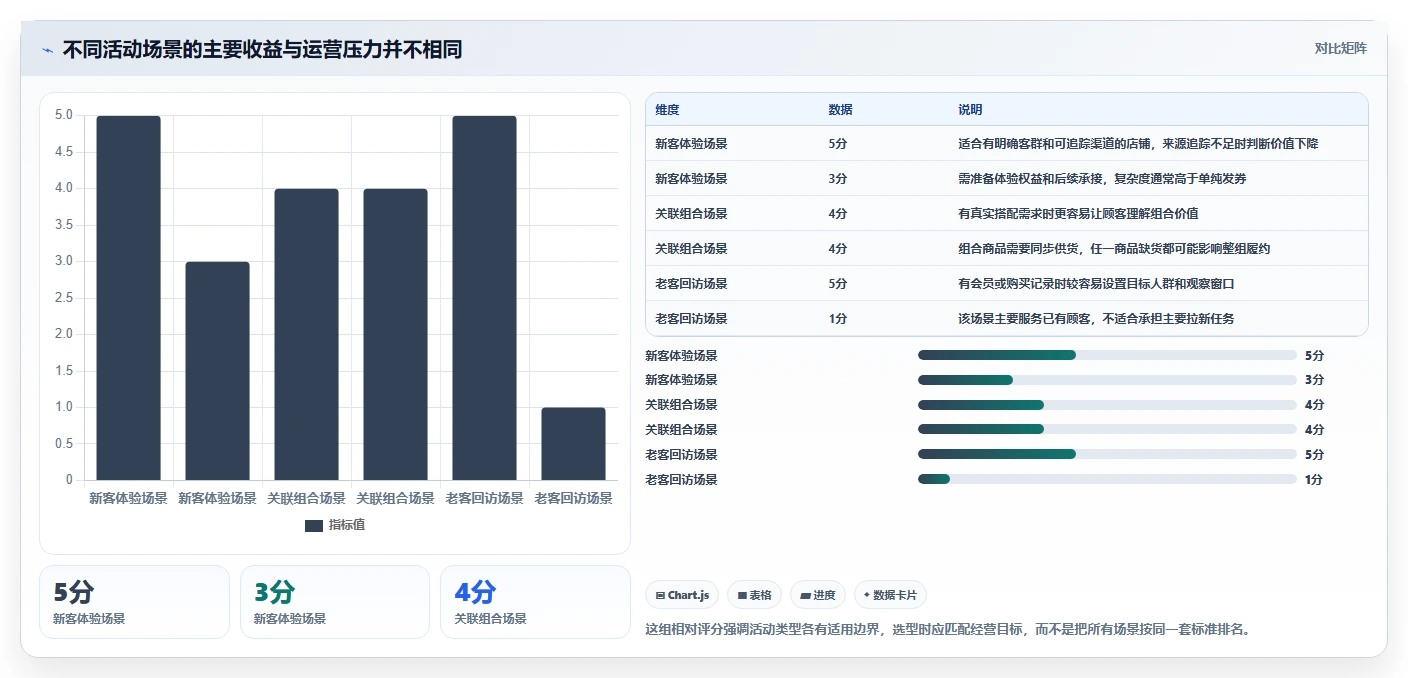Click the 0.5 y-axis label in the chart
Image resolution: width=1408 pixels, height=678 pixels.
tap(64, 444)
